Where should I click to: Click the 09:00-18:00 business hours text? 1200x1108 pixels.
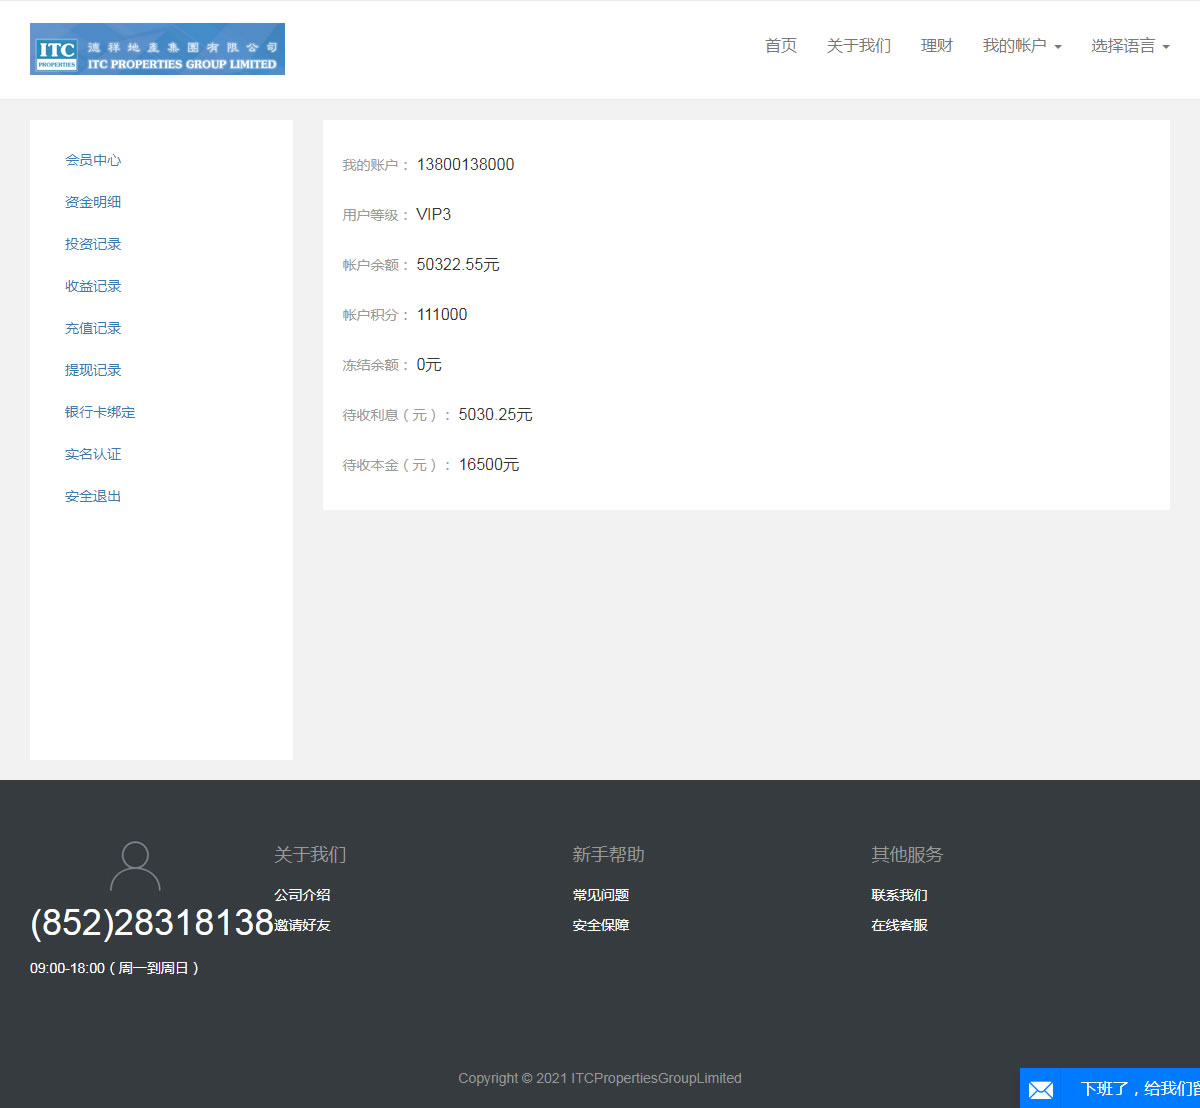(x=115, y=968)
